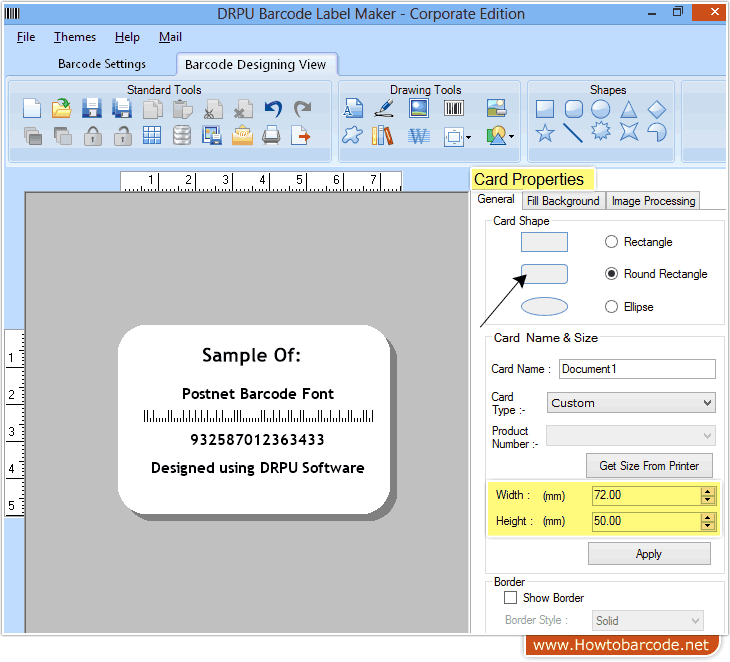The width and height of the screenshot is (730, 662).
Task: Open the Border Style Solid dropdown
Action: coord(648,621)
